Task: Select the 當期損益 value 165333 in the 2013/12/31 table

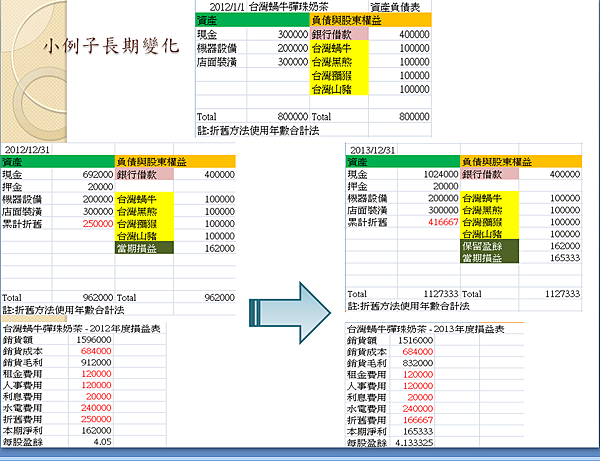Action: (x=565, y=258)
